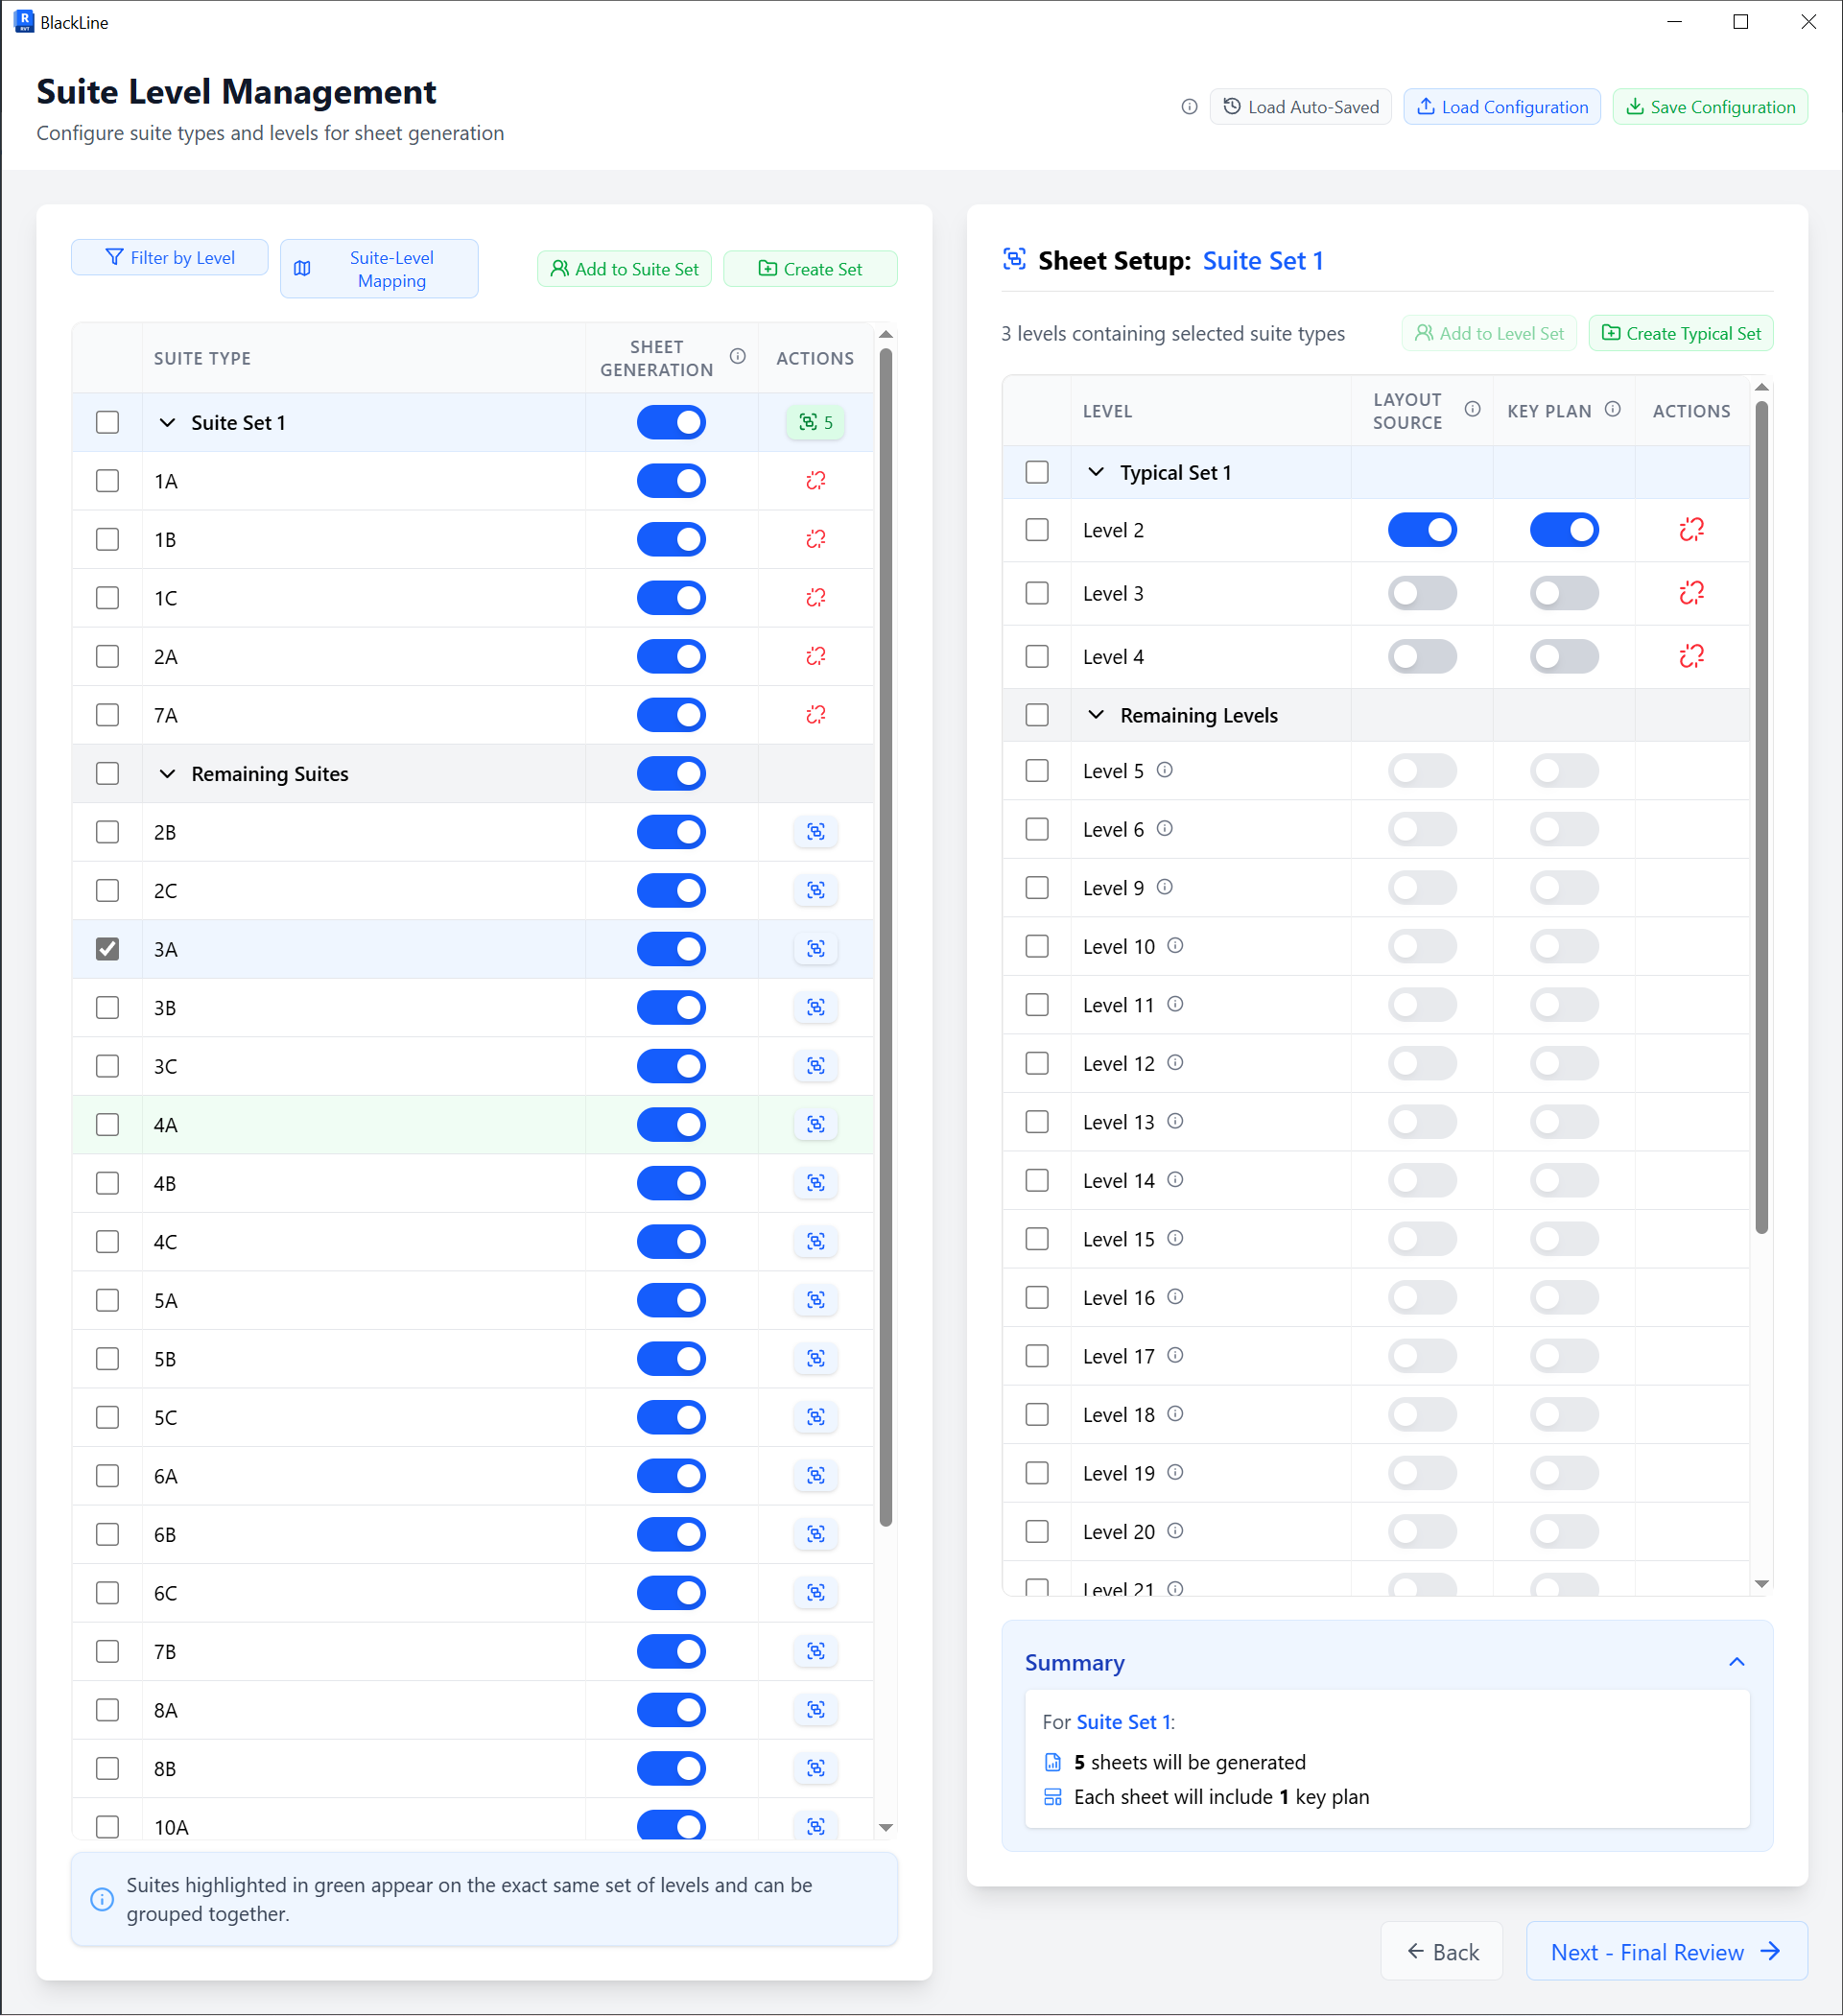Viewport: 1843px width, 2016px height.
Task: Click the Key Plan info icon
Action: pyautogui.click(x=1612, y=410)
